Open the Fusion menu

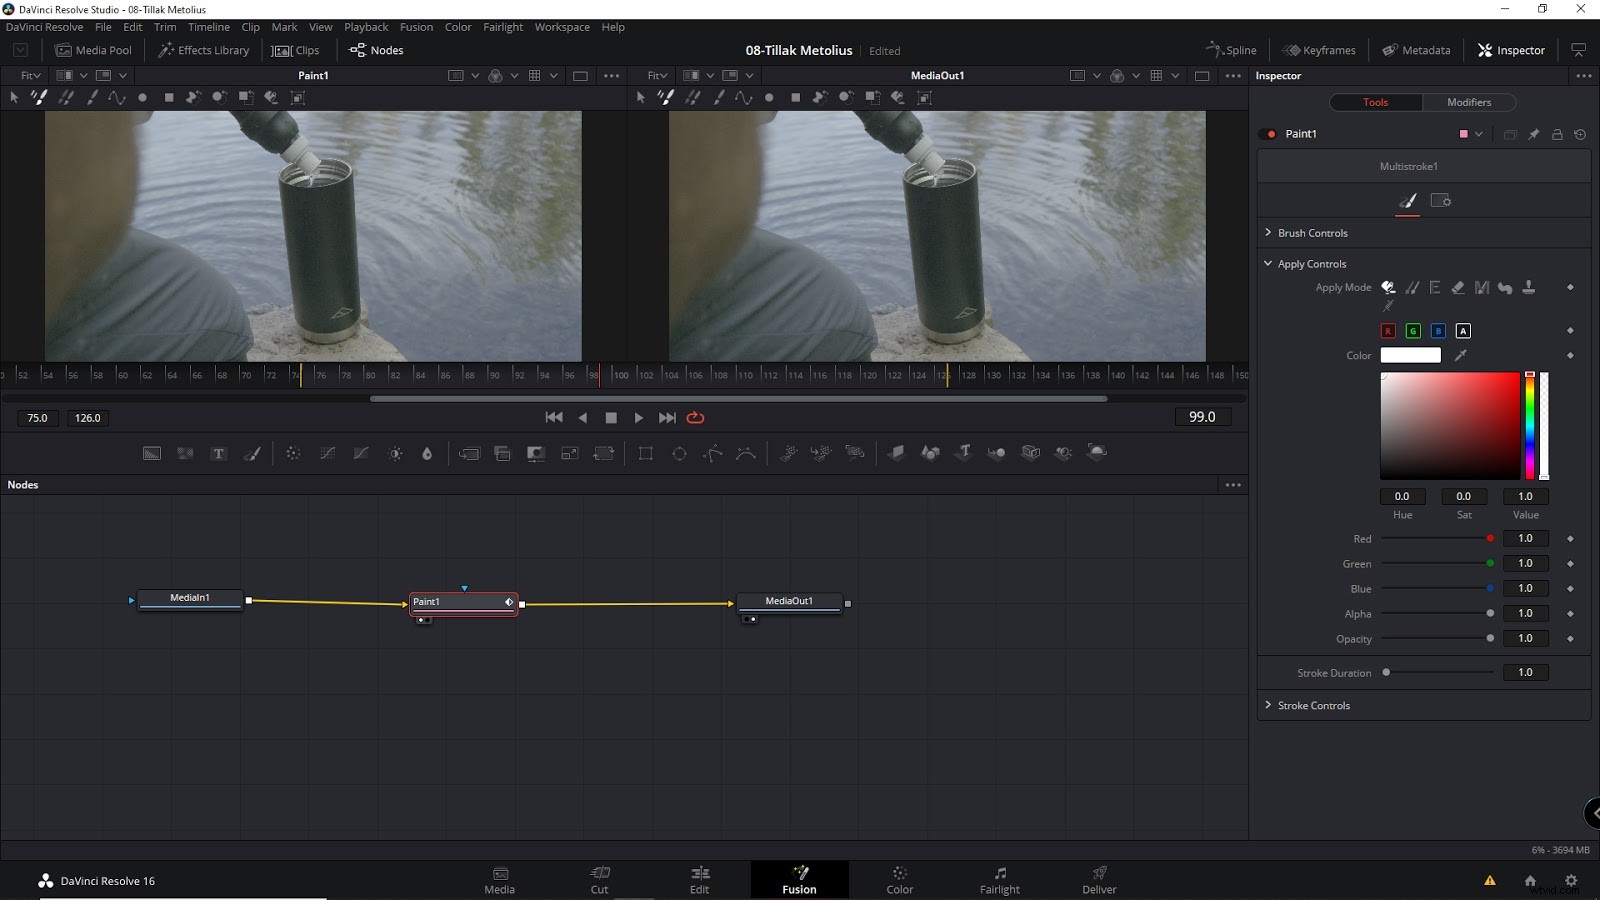[416, 27]
